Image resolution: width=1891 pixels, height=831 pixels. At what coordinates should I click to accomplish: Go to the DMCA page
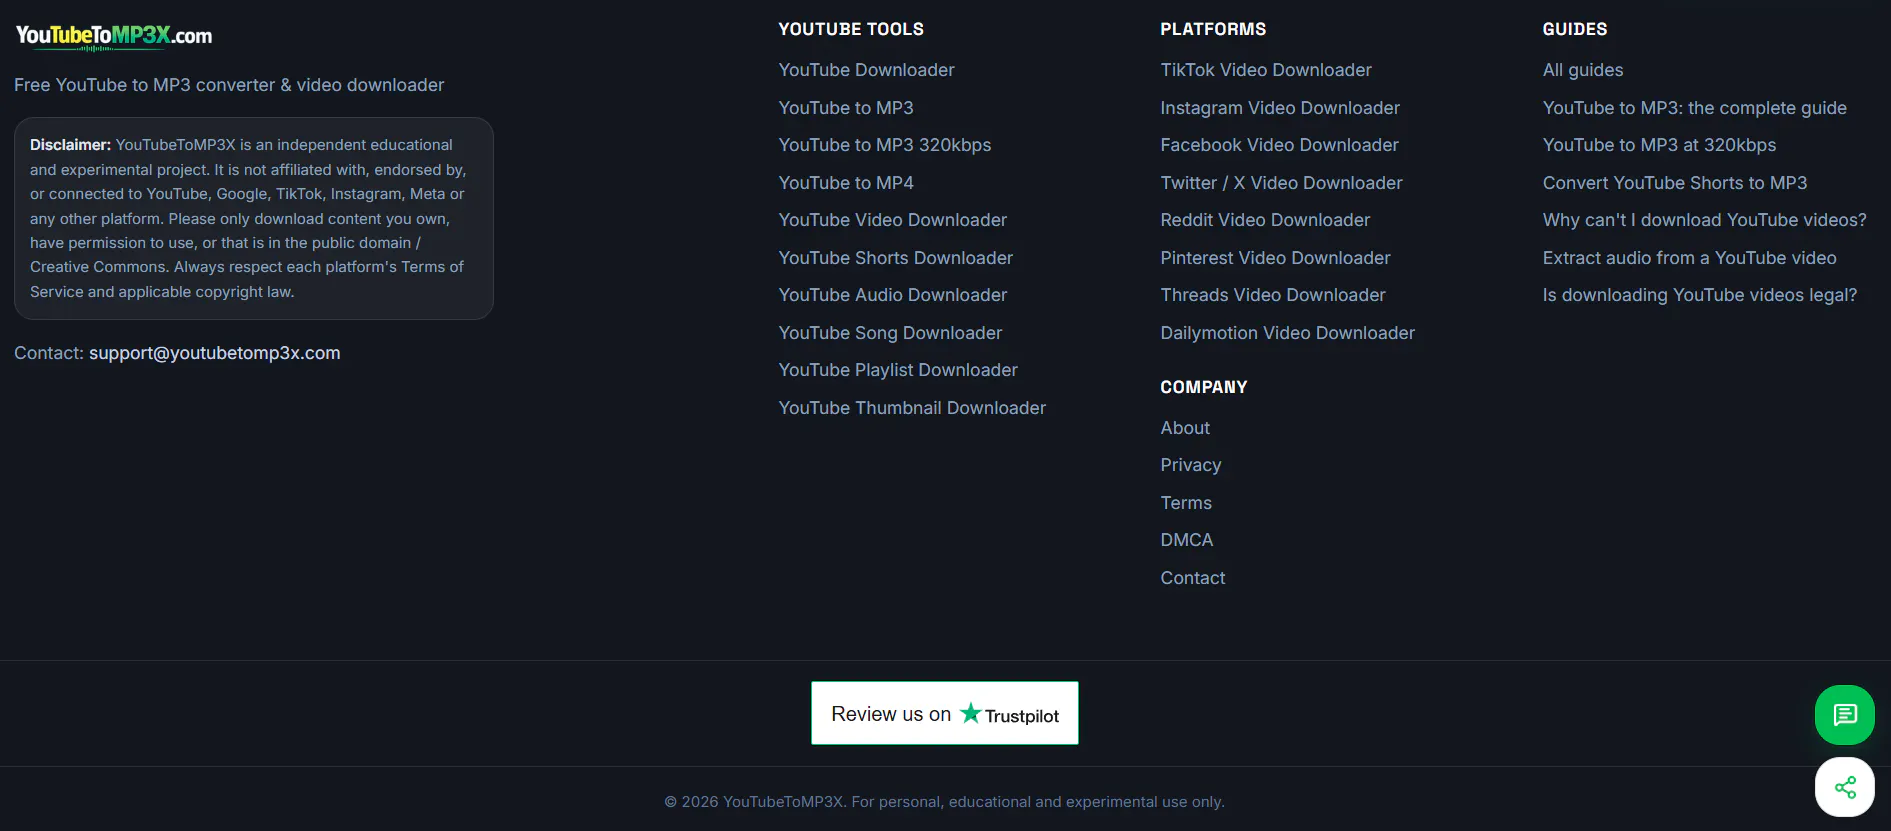point(1187,540)
